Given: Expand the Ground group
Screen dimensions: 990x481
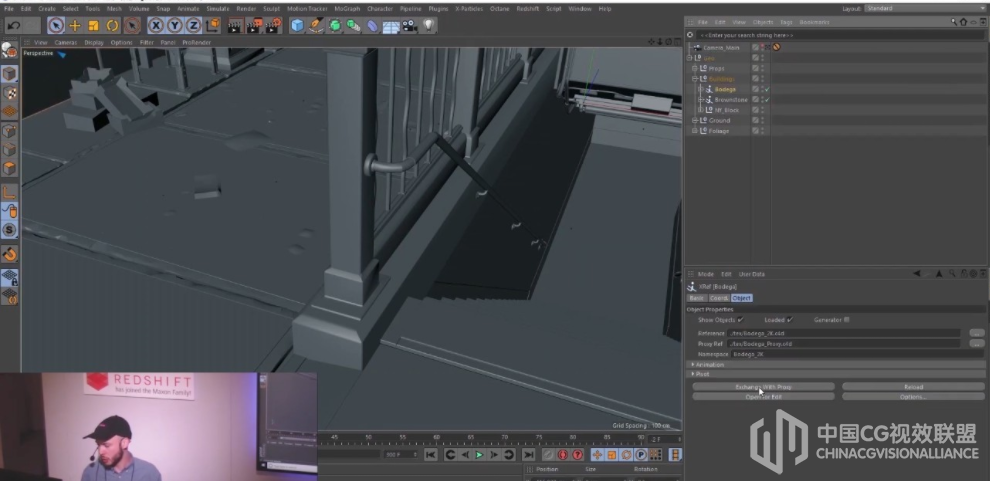Looking at the screenshot, I should [x=695, y=121].
